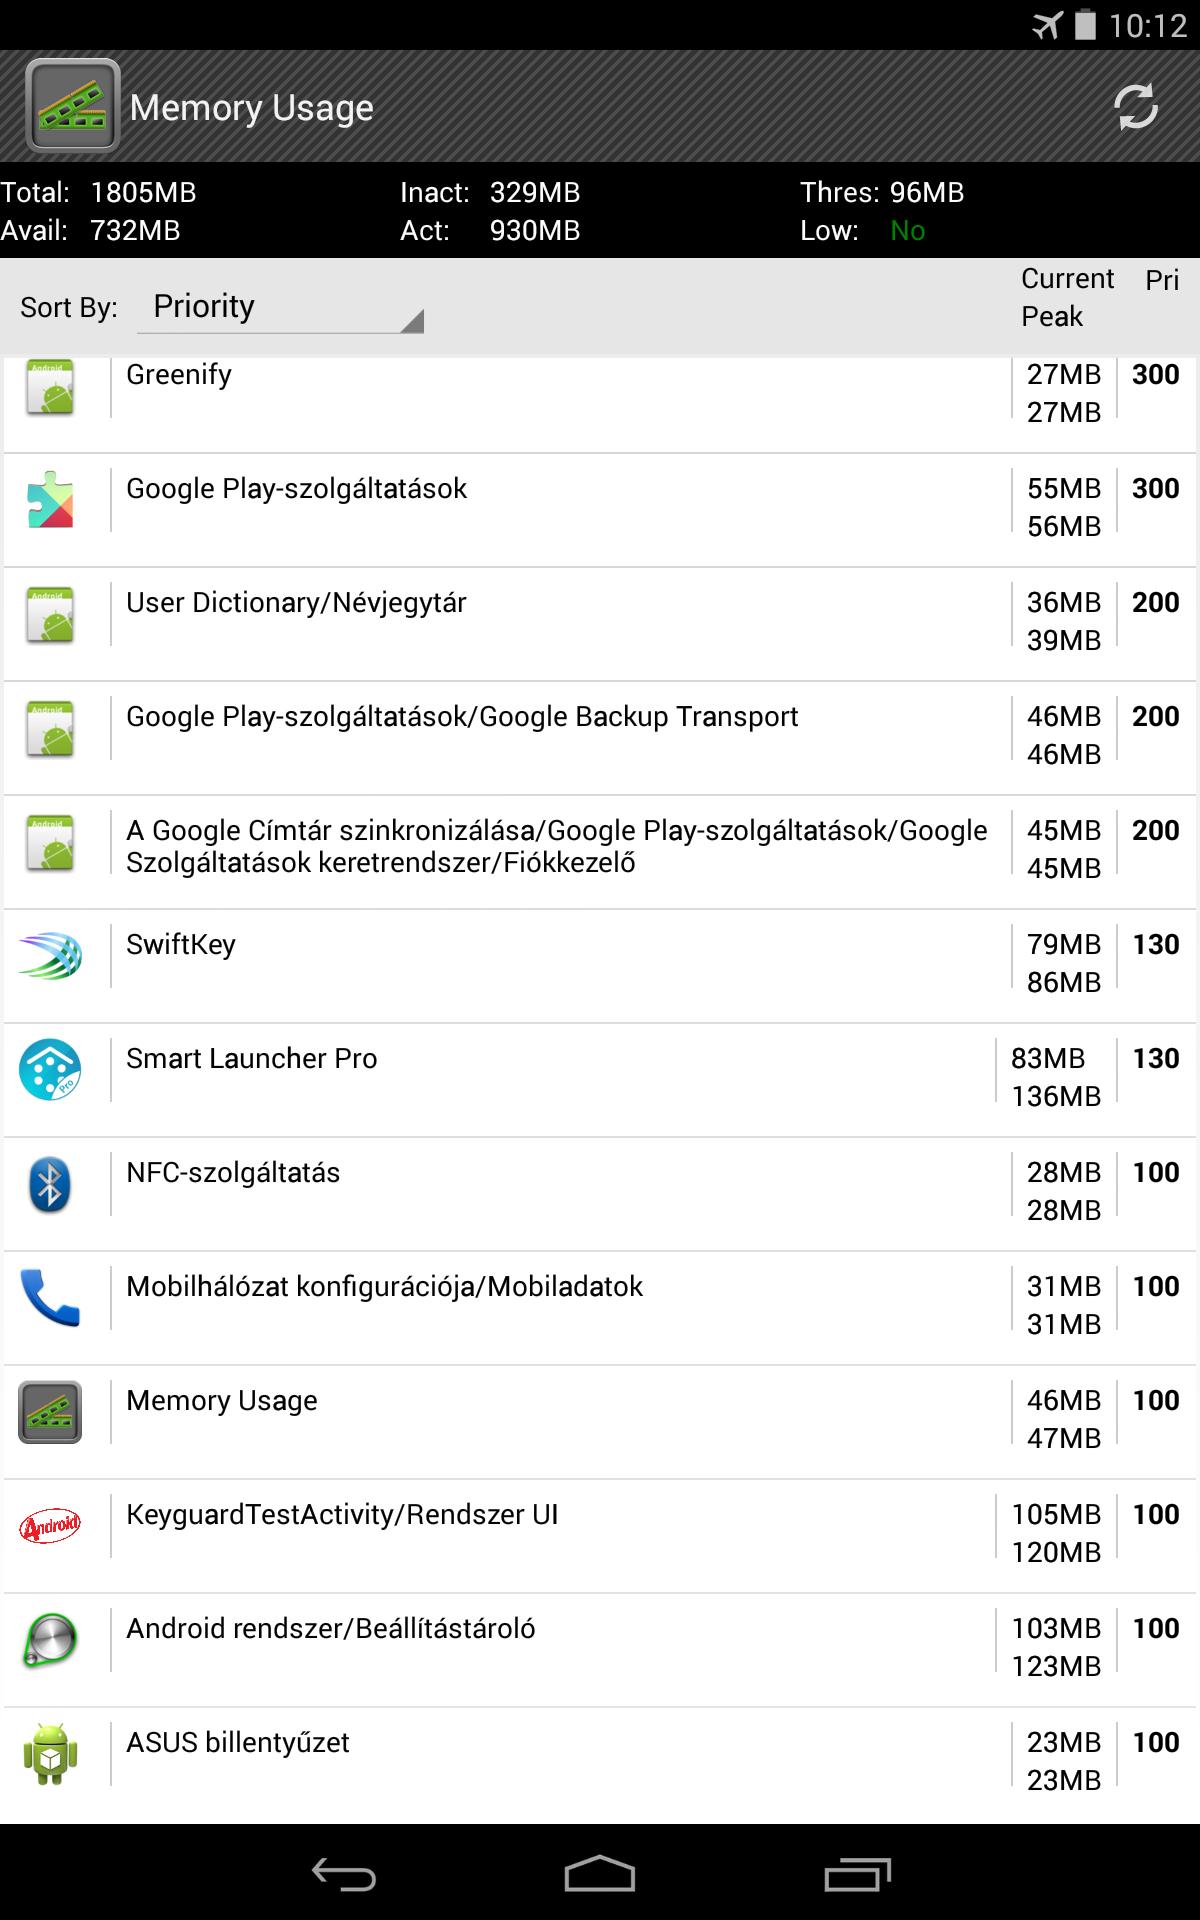This screenshot has width=1200, height=1920.
Task: Tap the Act 930MB value
Action: [x=535, y=230]
